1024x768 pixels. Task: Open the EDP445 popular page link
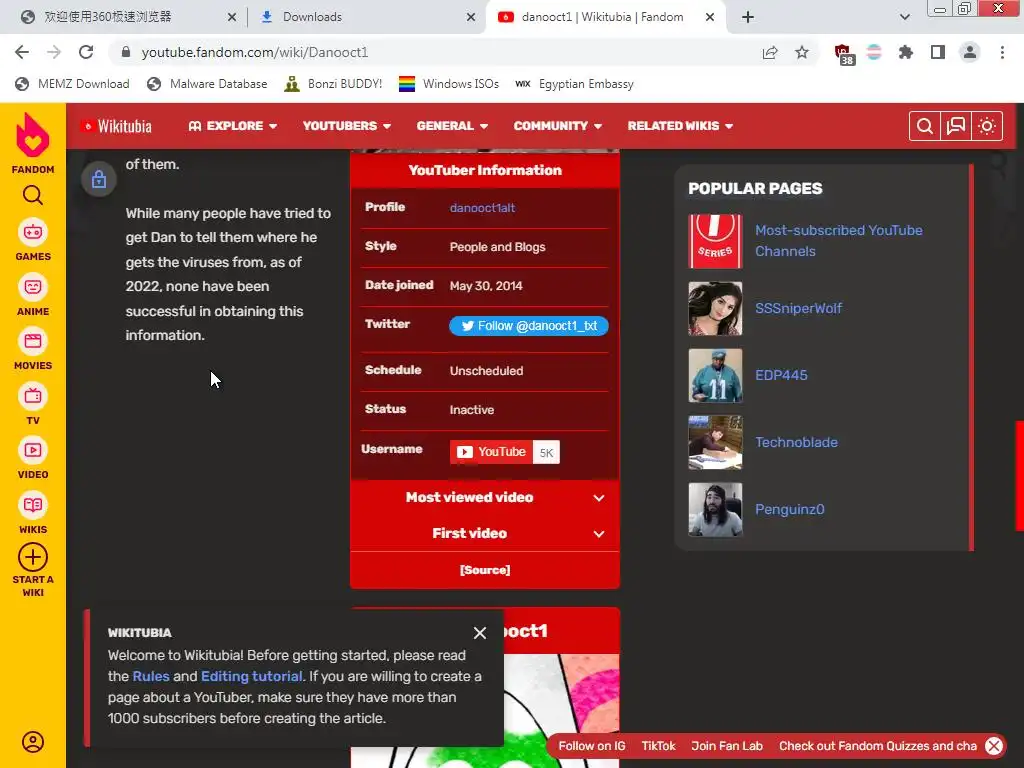click(781, 375)
